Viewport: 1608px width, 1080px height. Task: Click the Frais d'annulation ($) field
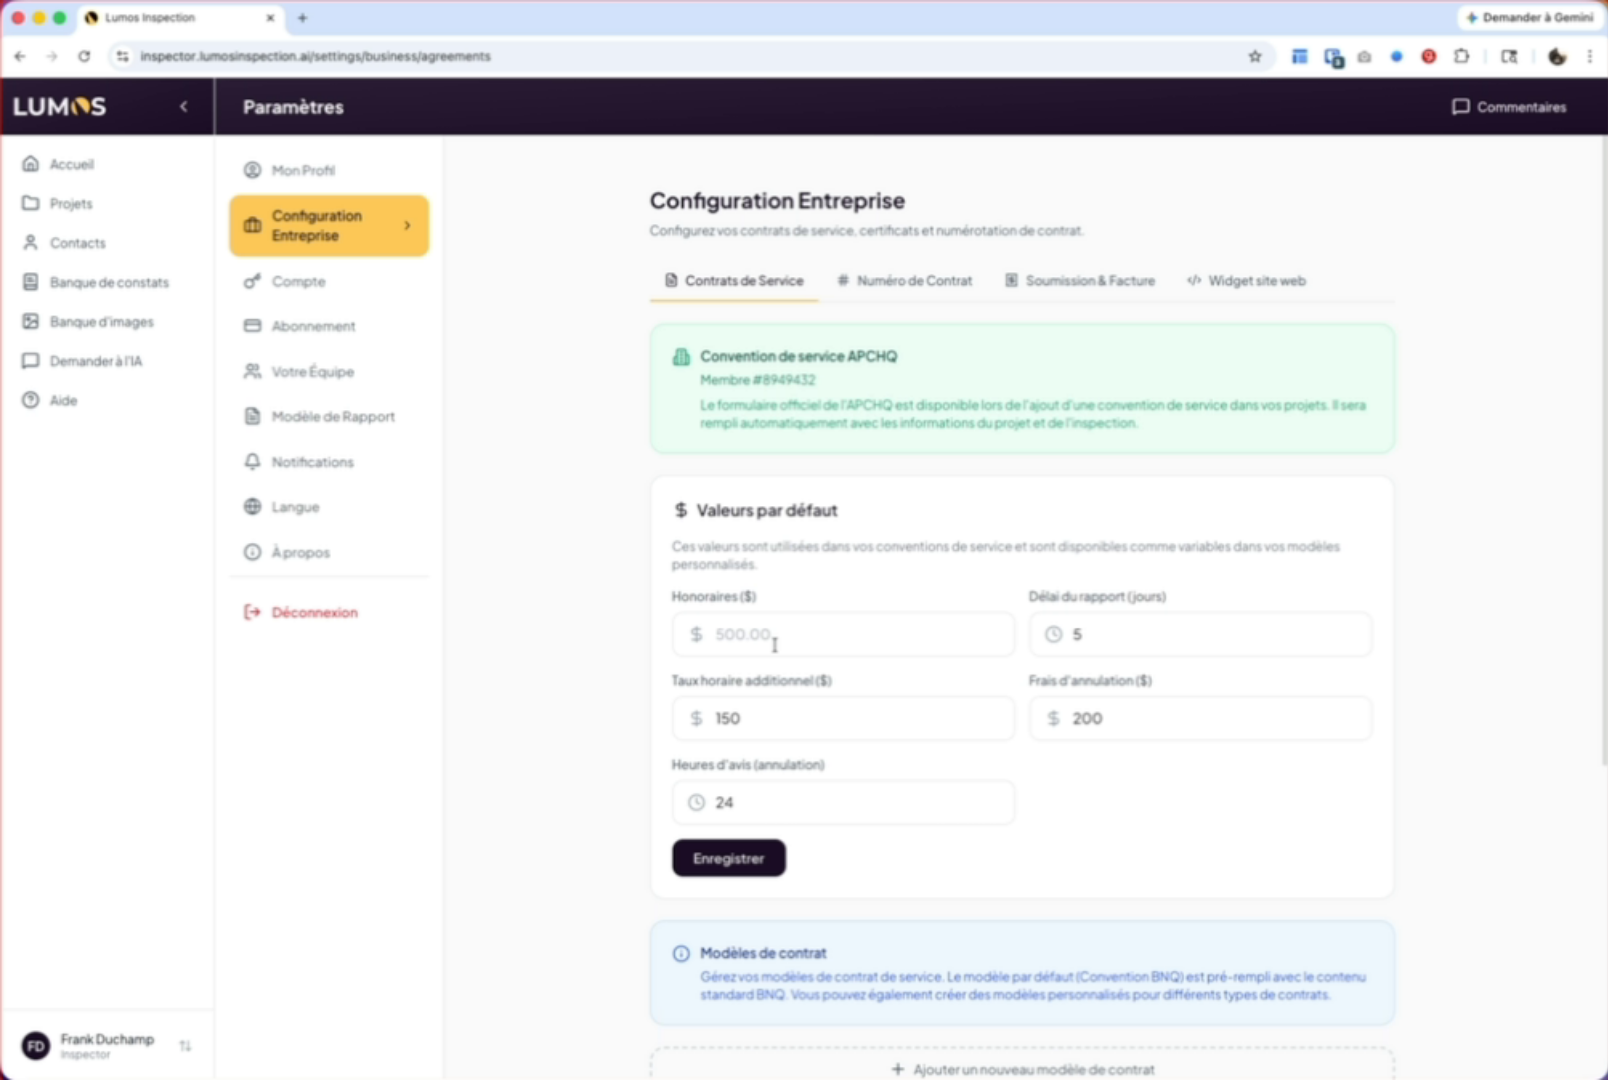[x=1212, y=719]
